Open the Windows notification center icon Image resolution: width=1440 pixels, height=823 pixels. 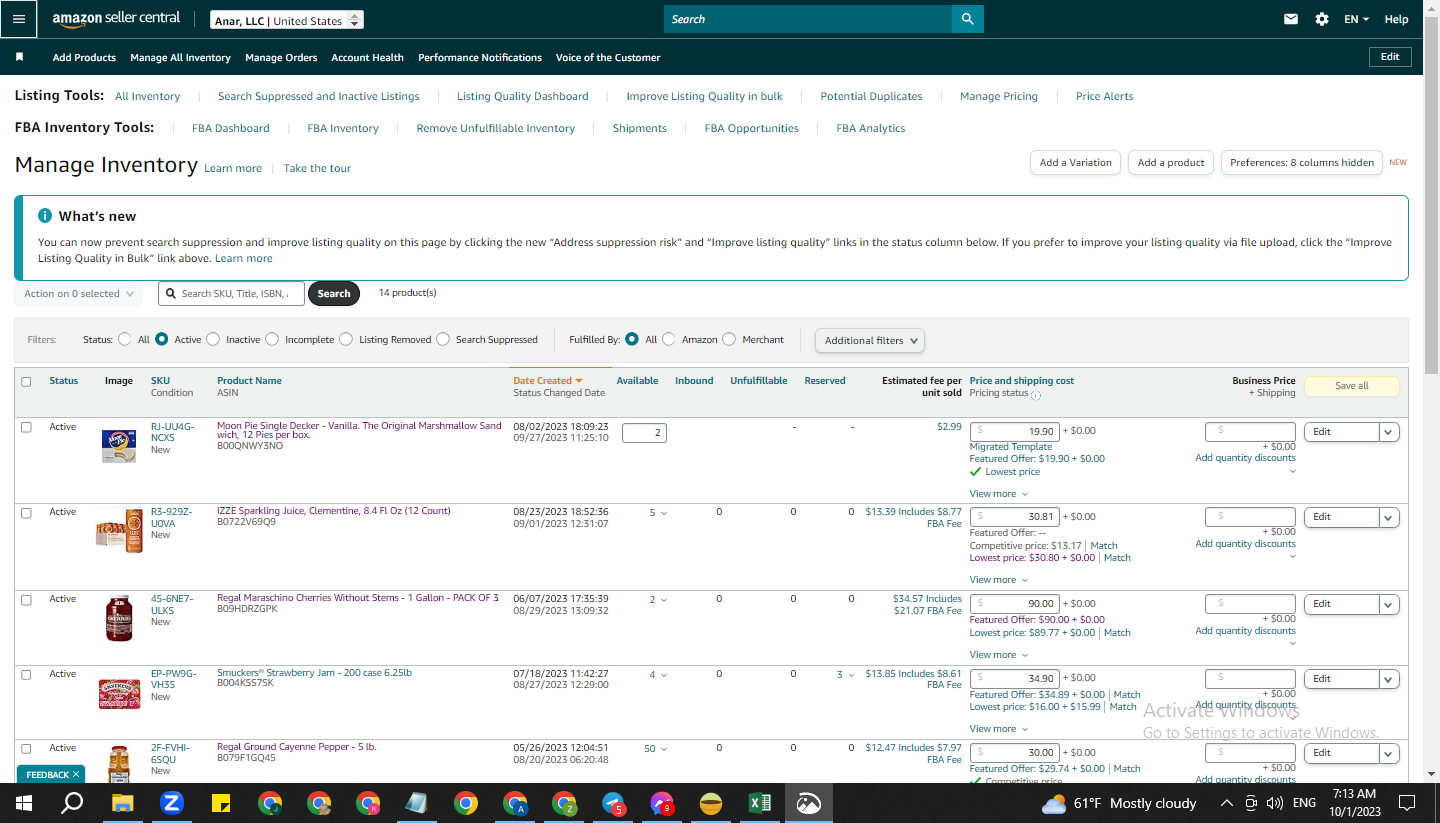pyautogui.click(x=1407, y=803)
